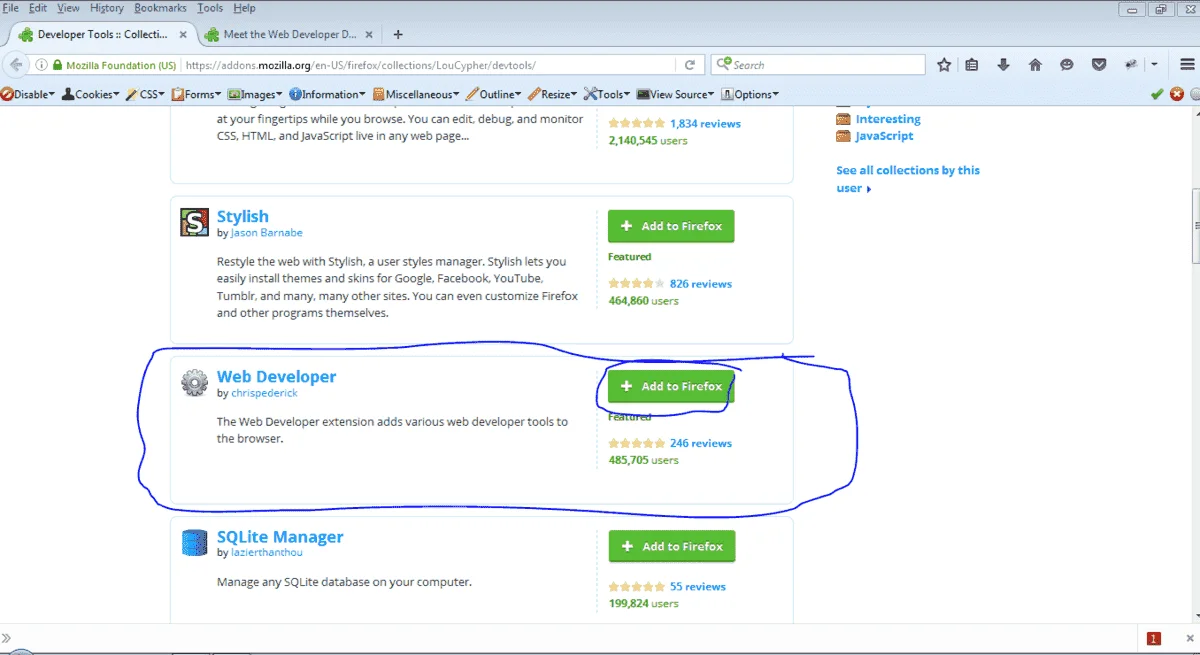Open a new tab with the plus button

(398, 34)
